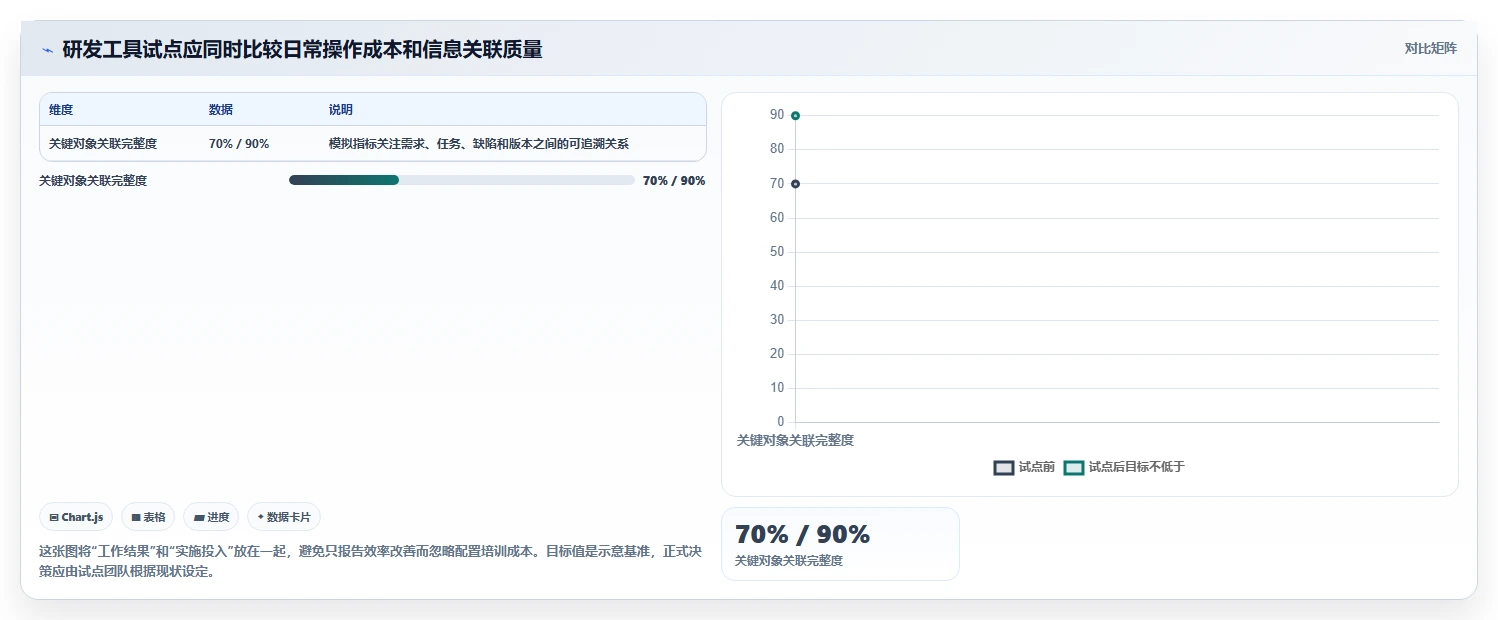Viewport: 1498px width, 620px height.
Task: Click the large 70% / 90% data card
Action: coord(840,544)
